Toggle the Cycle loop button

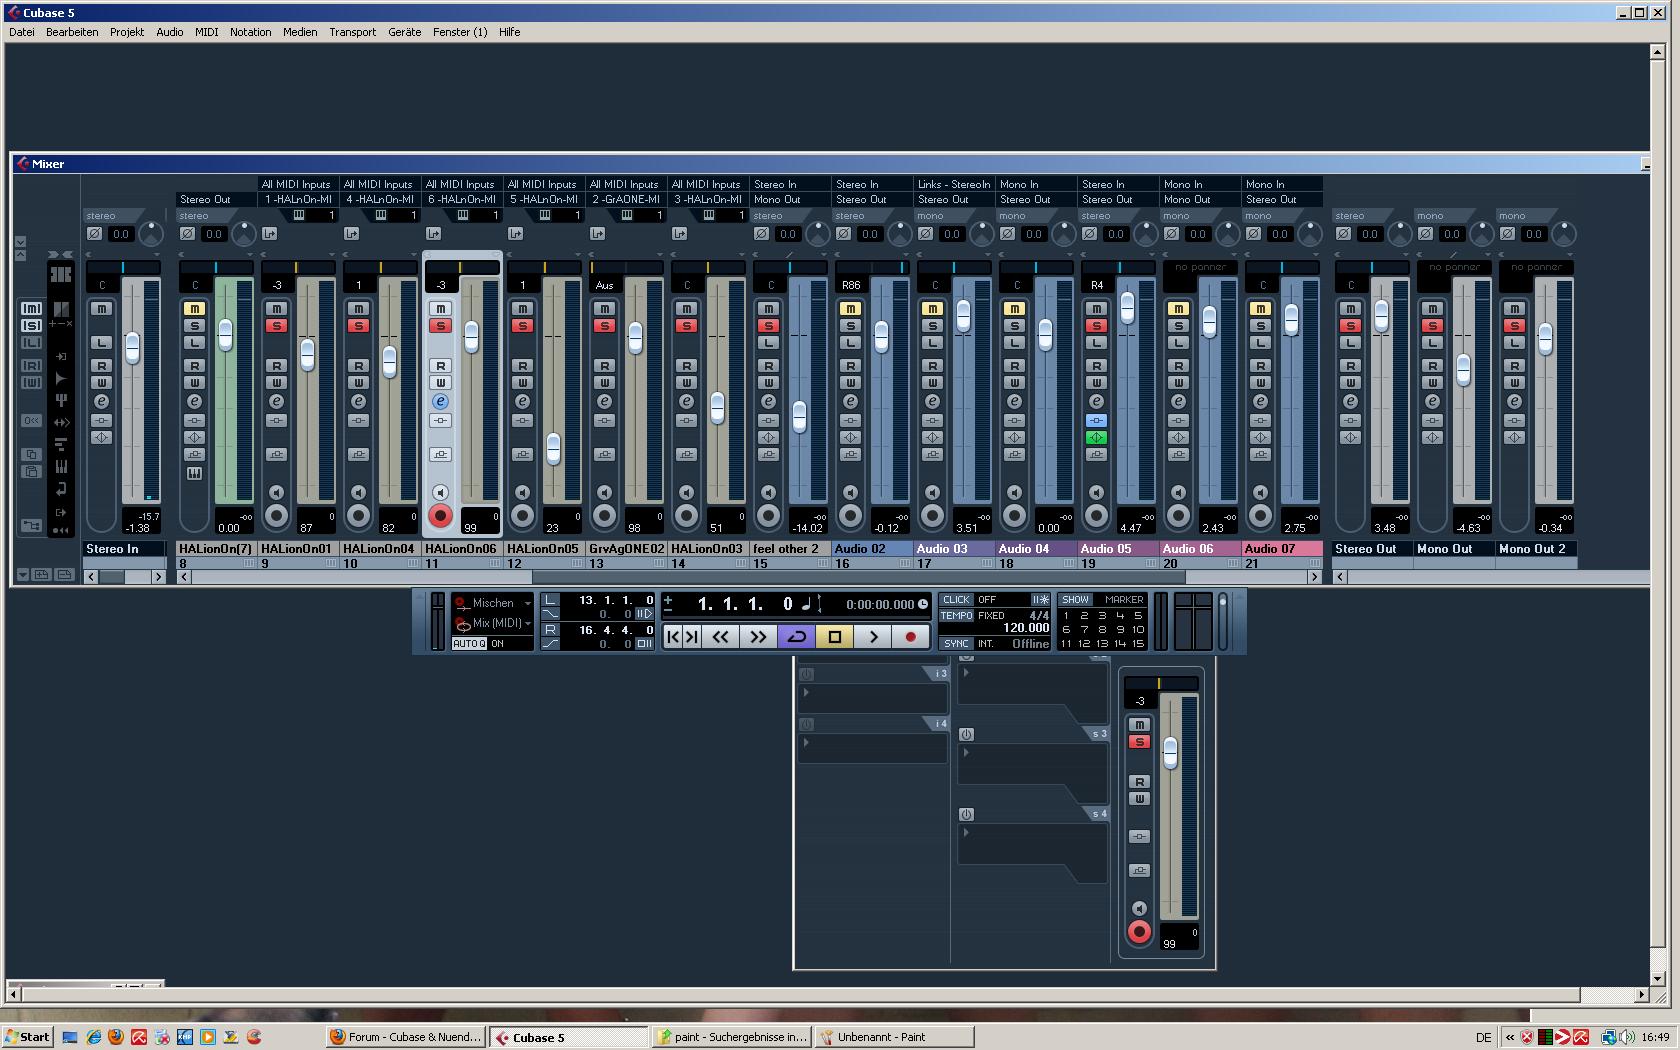(797, 636)
